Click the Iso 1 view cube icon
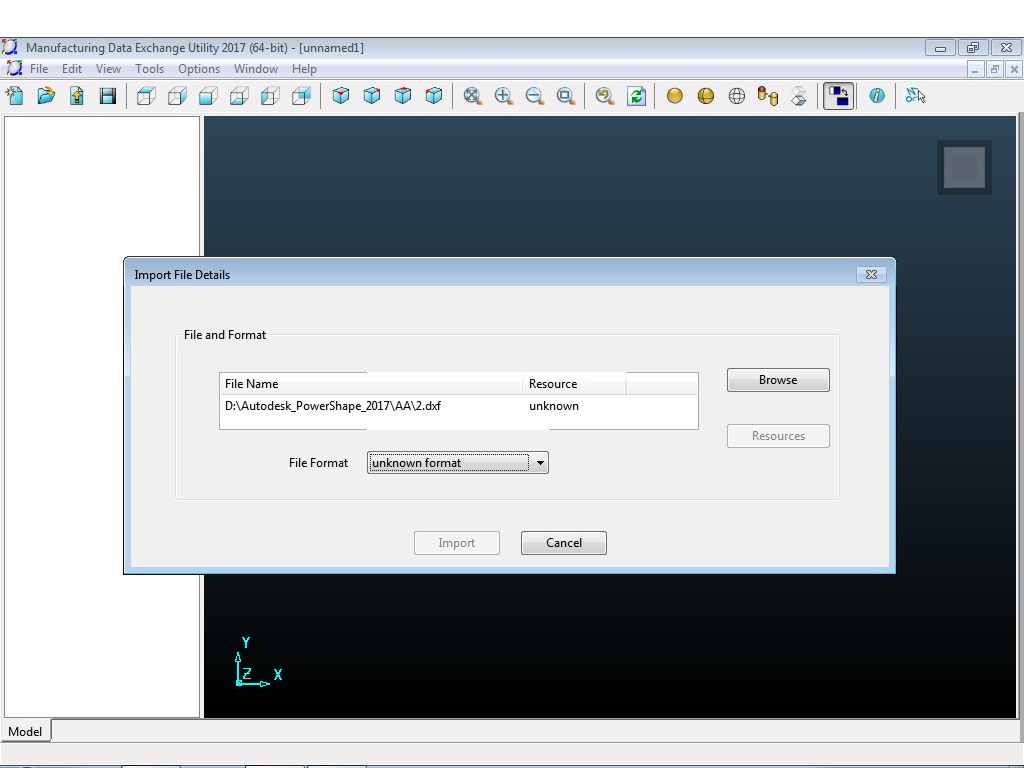Screen dimensions: 1024x768 [x=342, y=96]
